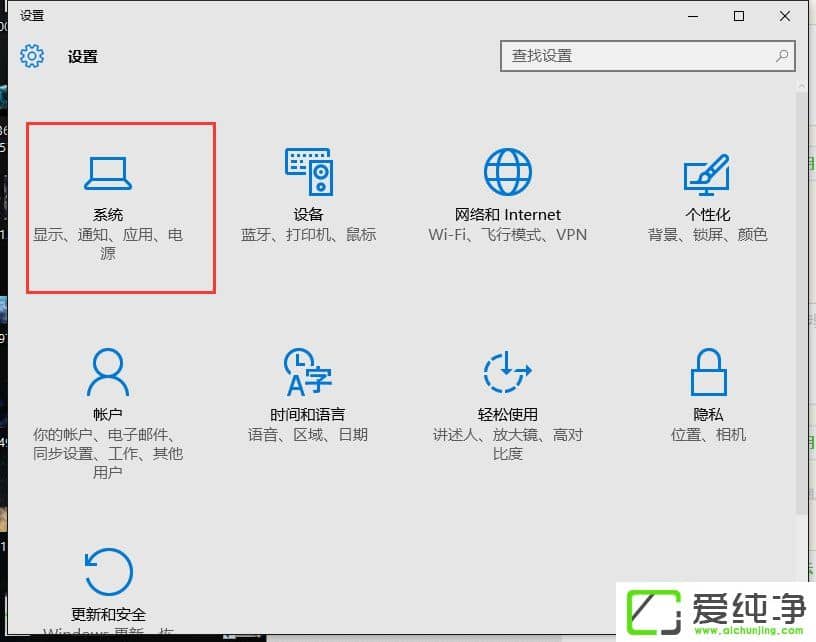Click the magnifier icon in search box
Image resolution: width=816 pixels, height=642 pixels.
pyautogui.click(x=781, y=56)
